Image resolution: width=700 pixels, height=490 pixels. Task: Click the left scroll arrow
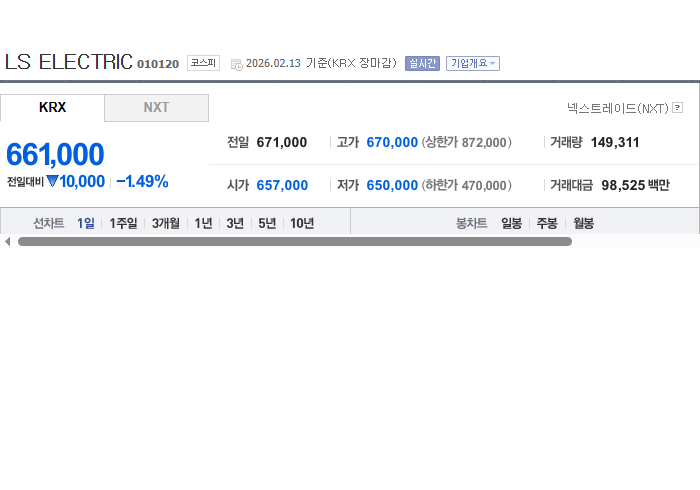pos(8,241)
